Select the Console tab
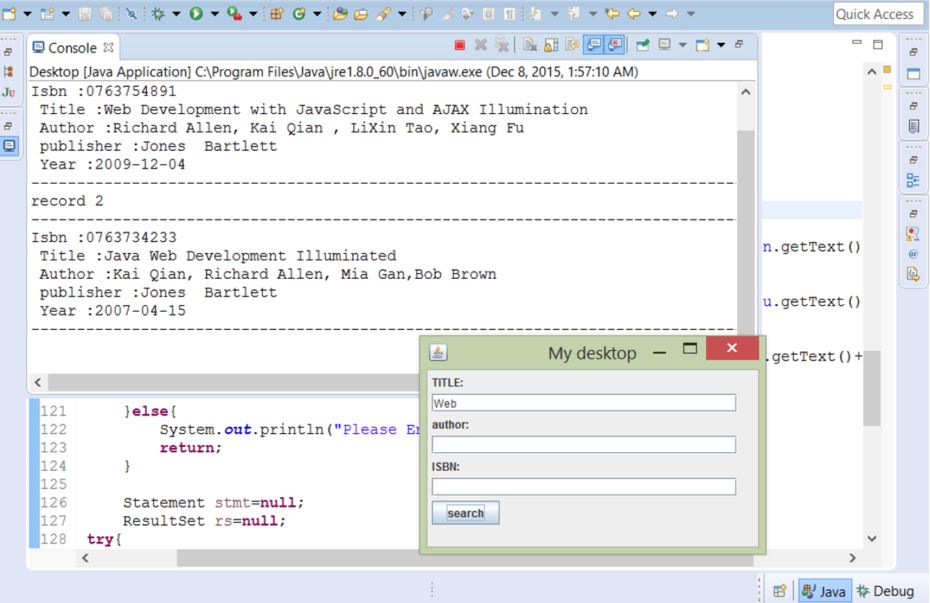This screenshot has height=603, width=930. (x=72, y=47)
